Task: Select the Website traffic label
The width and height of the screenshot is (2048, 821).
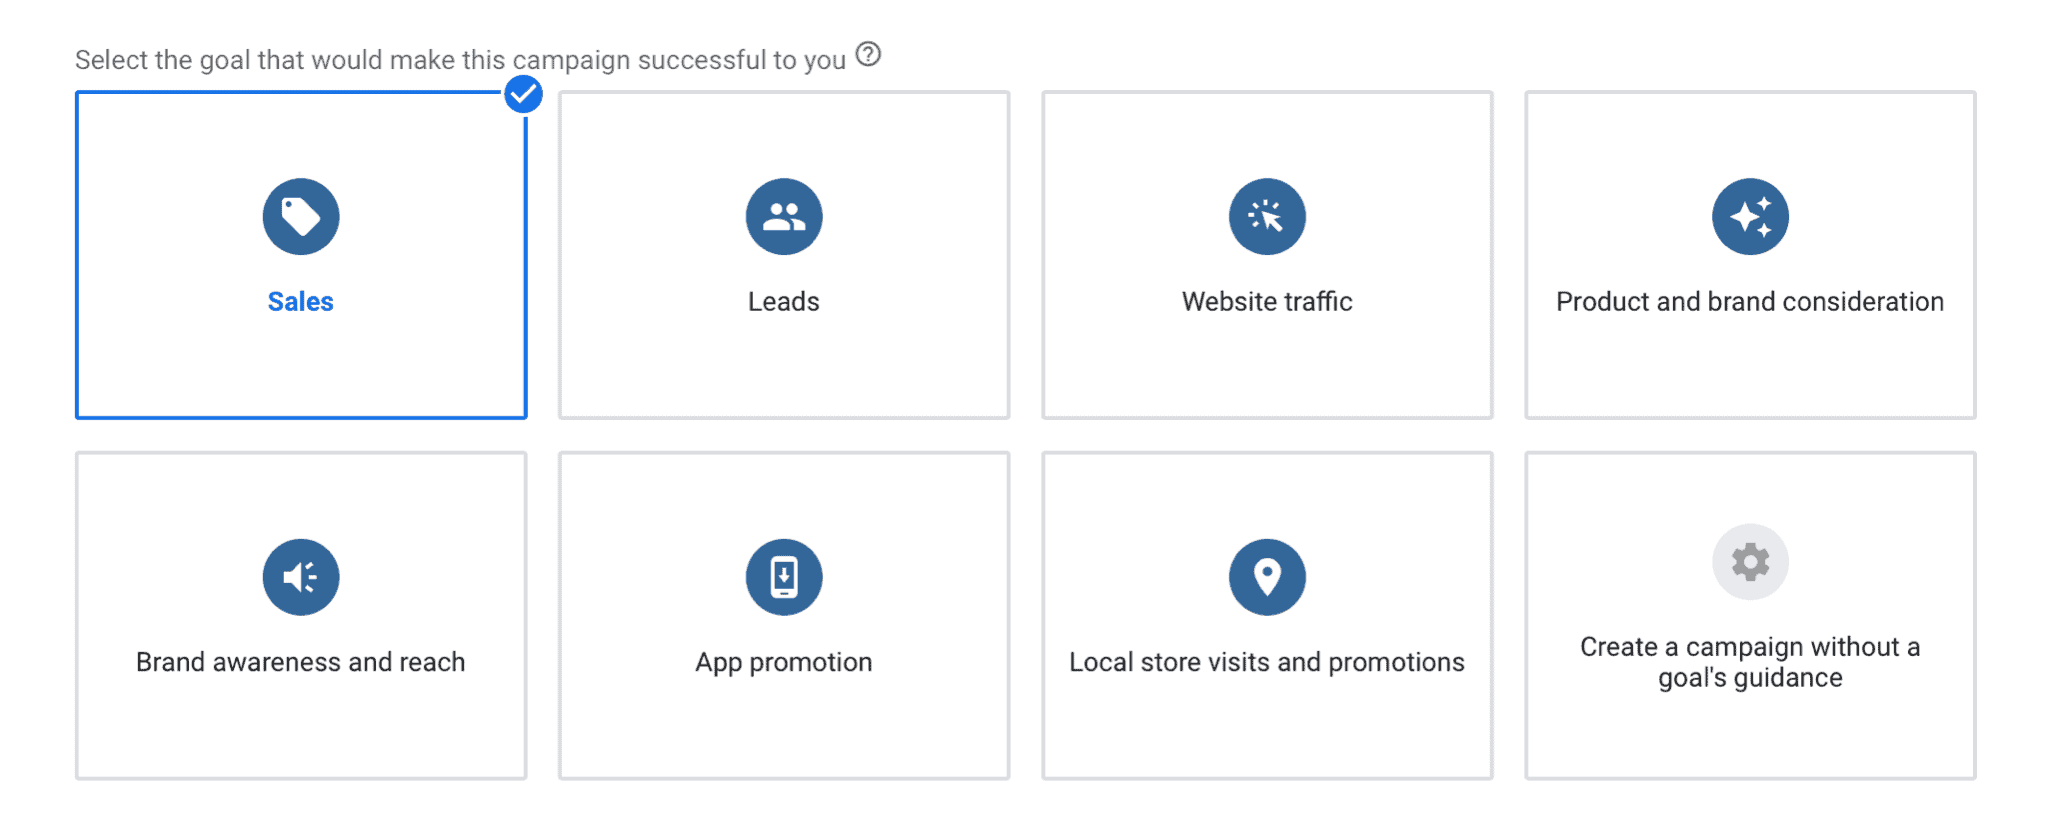Action: pyautogui.click(x=1267, y=302)
